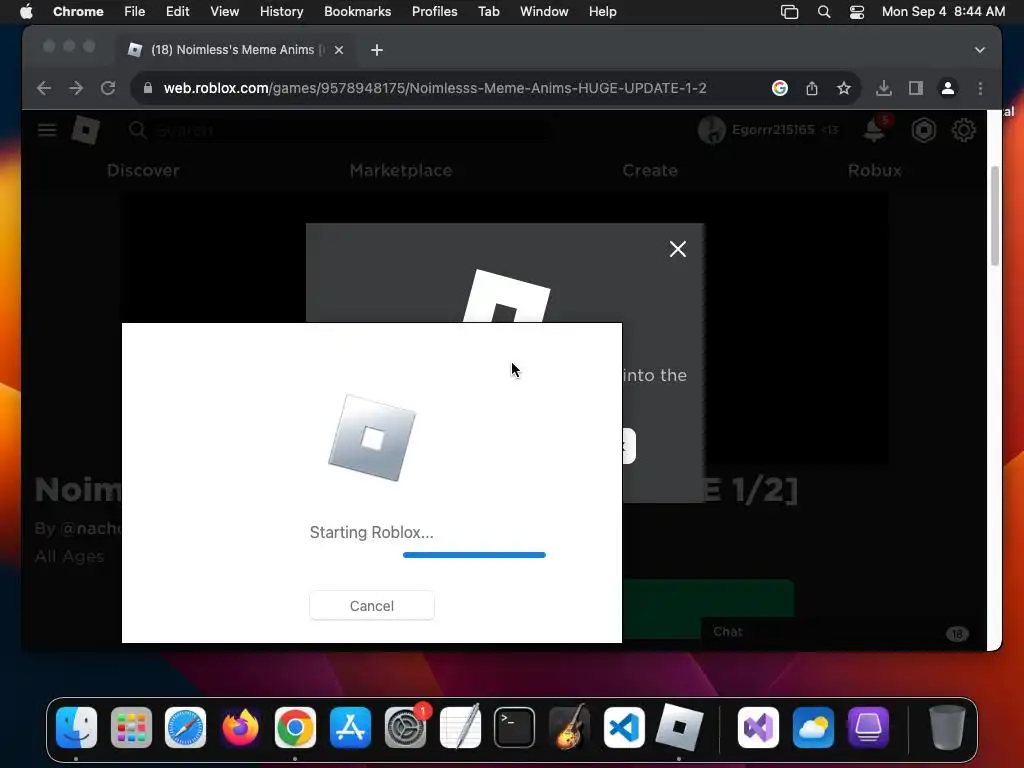The width and height of the screenshot is (1024, 768).
Task: Open System Settings from the Dock
Action: tap(405, 727)
